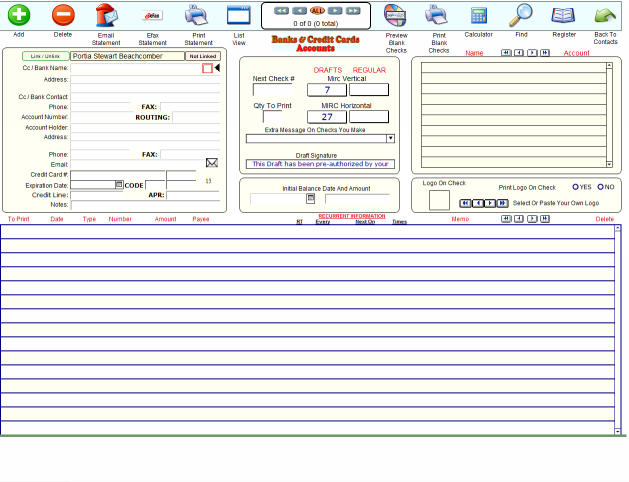Go Back To Contacts
Viewport: 629px width, 482px height.
pyautogui.click(x=604, y=15)
